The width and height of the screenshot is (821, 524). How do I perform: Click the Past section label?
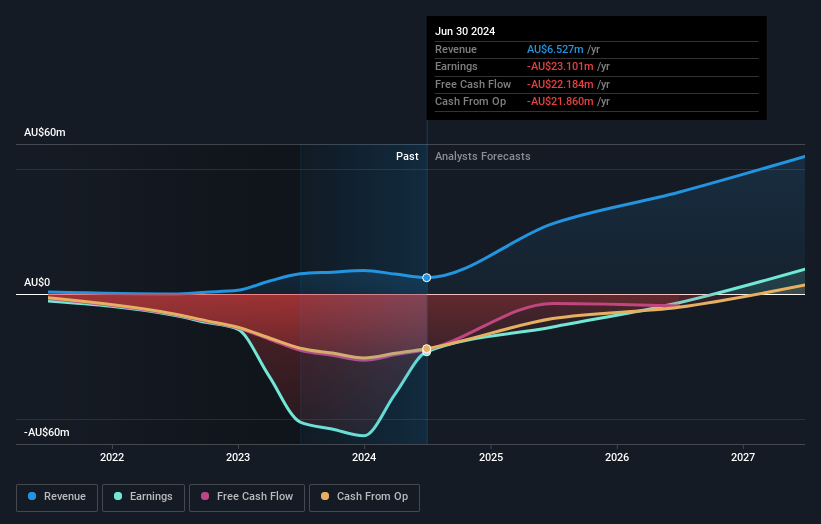pyautogui.click(x=407, y=156)
